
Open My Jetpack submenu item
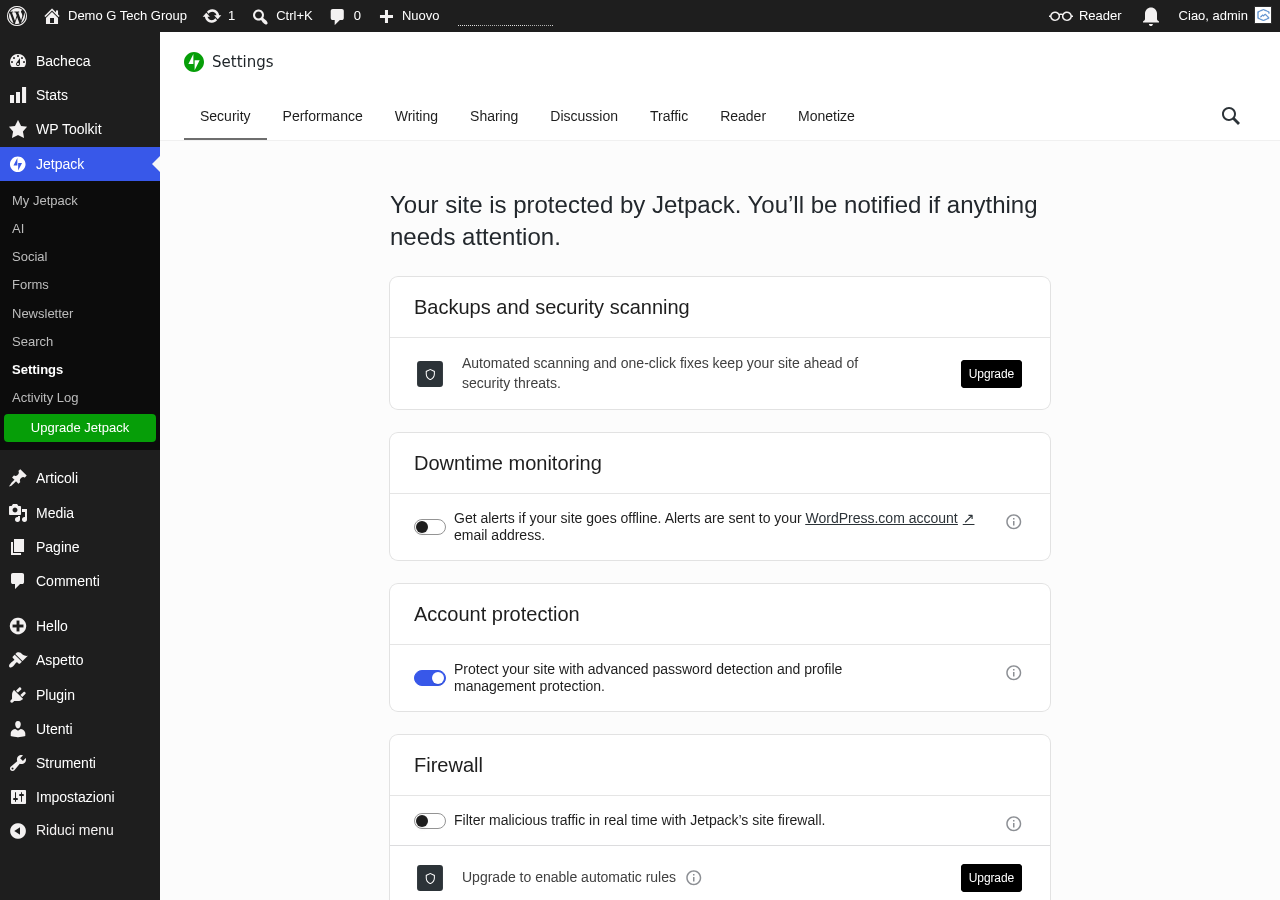(80, 201)
